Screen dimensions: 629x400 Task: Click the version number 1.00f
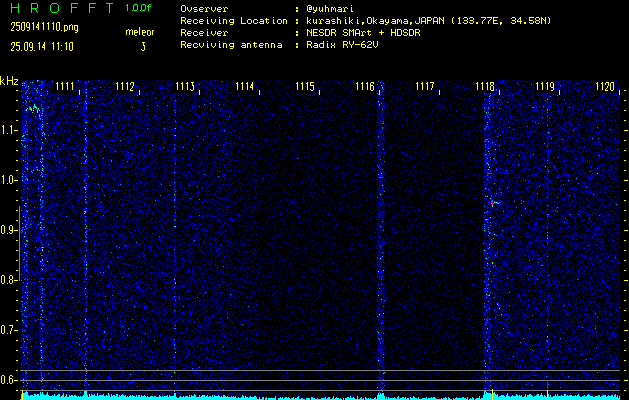coord(138,8)
